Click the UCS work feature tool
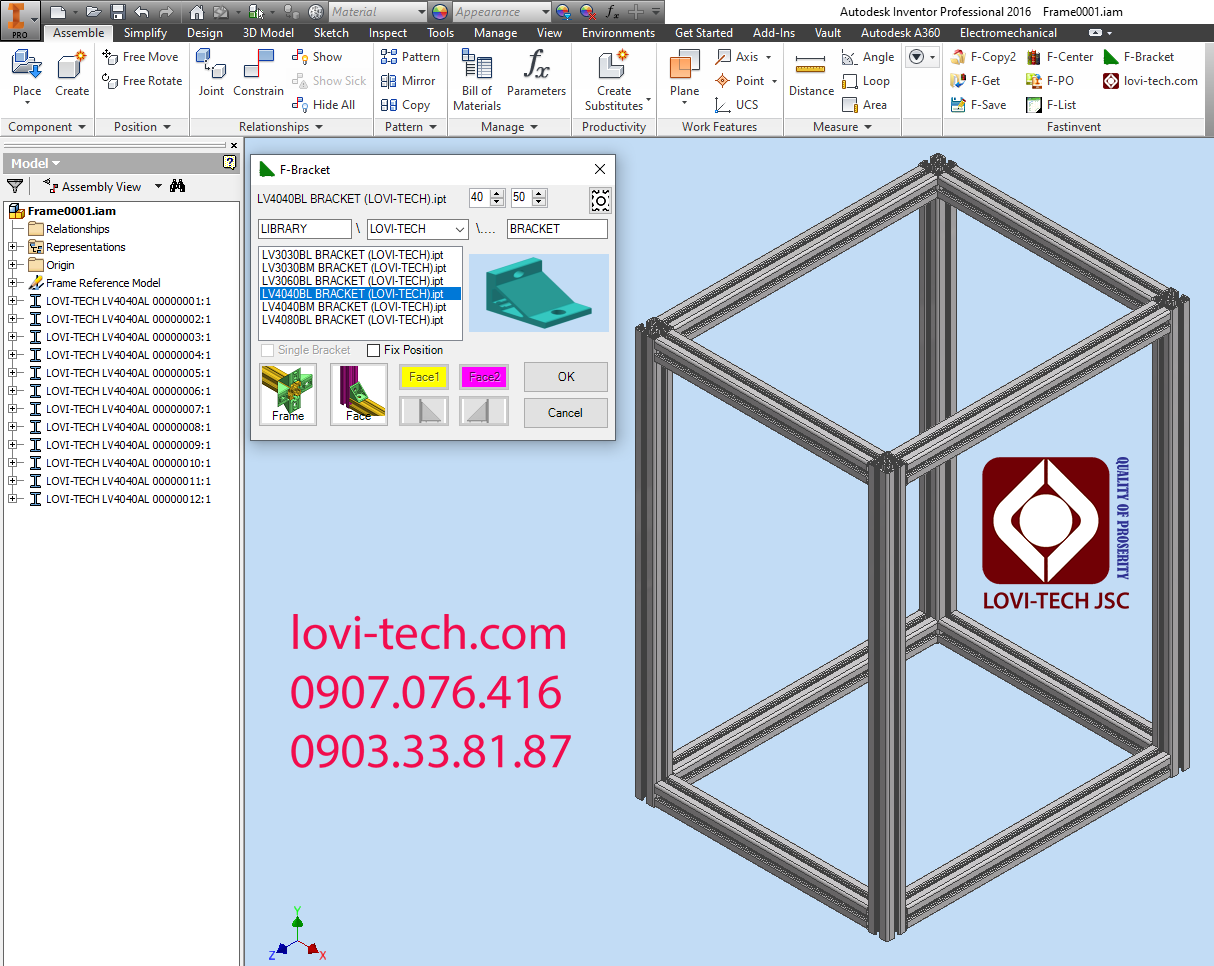The width and height of the screenshot is (1214, 966). click(737, 105)
